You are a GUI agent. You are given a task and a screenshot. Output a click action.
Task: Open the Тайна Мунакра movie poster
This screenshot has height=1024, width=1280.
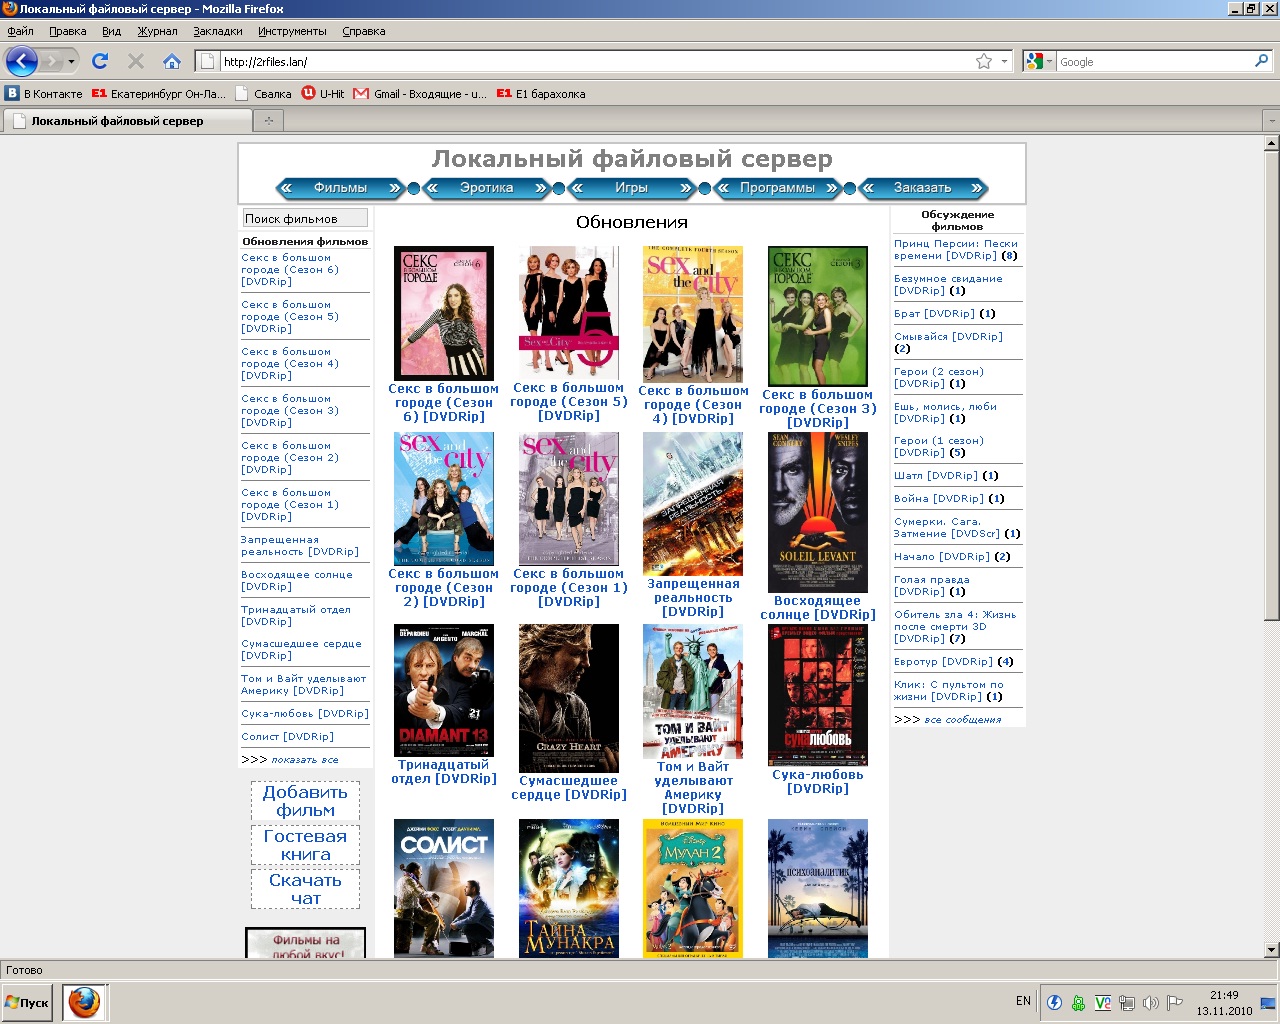point(569,888)
